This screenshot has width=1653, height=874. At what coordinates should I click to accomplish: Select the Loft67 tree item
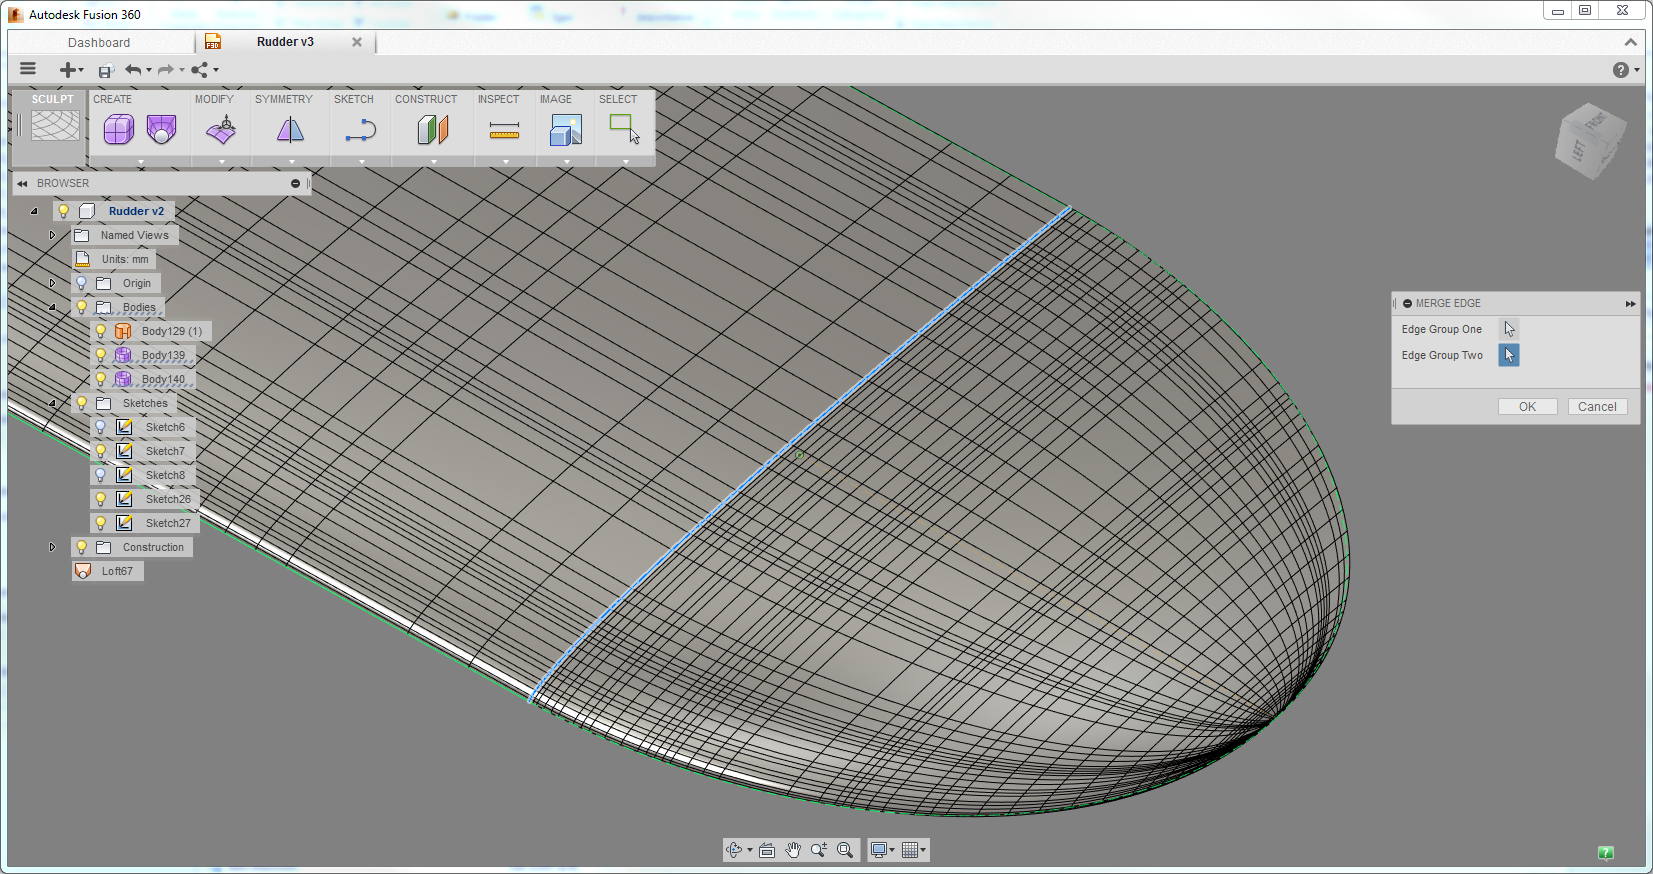coord(116,571)
